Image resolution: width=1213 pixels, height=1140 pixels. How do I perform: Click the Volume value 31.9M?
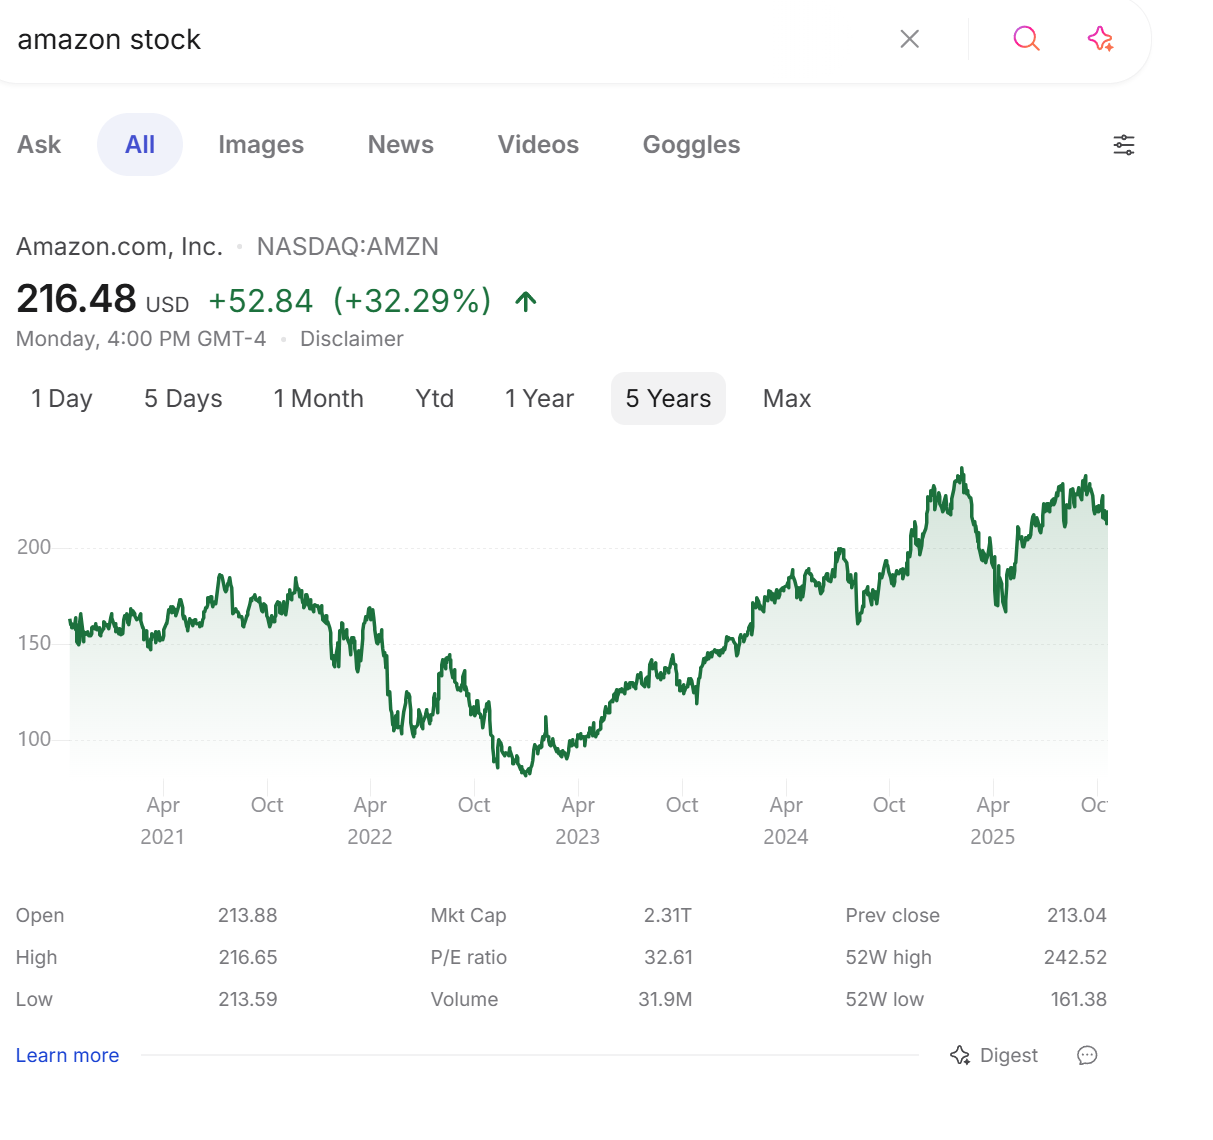point(665,999)
